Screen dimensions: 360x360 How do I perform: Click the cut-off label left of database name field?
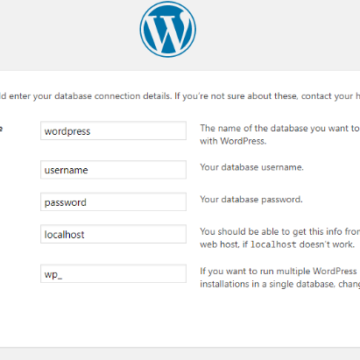1,129
